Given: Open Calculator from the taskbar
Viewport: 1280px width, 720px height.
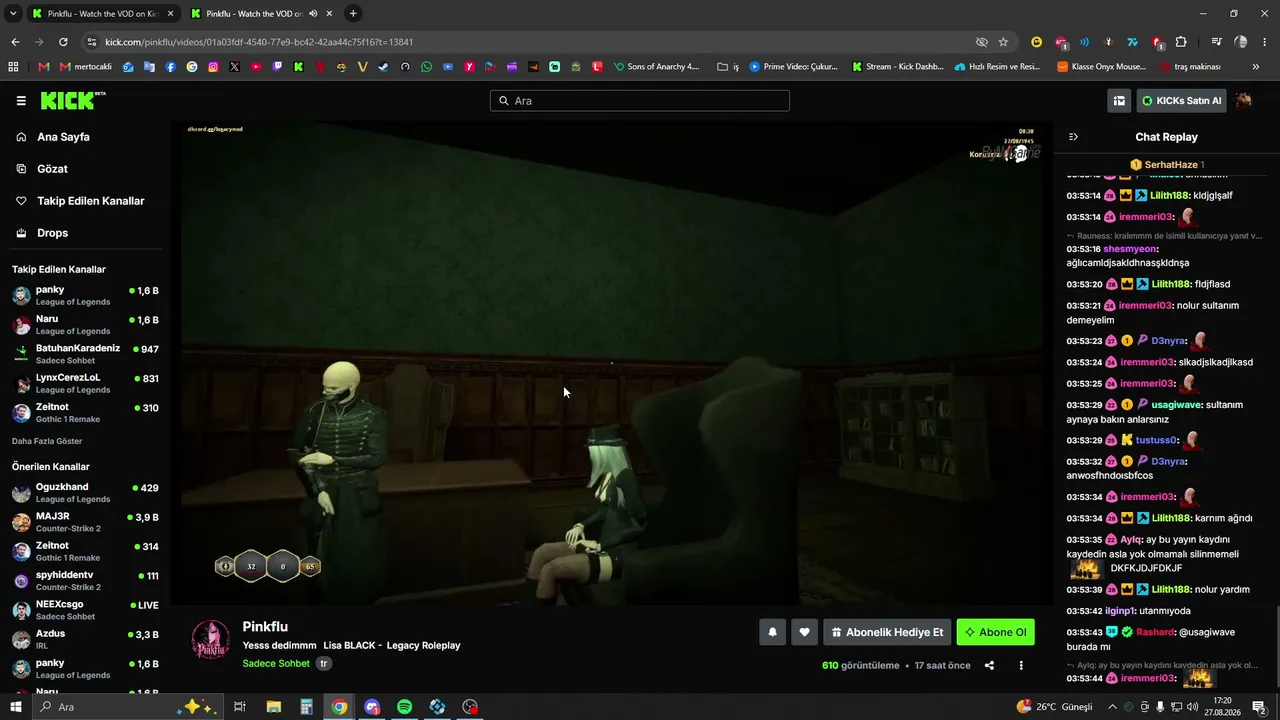Looking at the screenshot, I should [307, 707].
